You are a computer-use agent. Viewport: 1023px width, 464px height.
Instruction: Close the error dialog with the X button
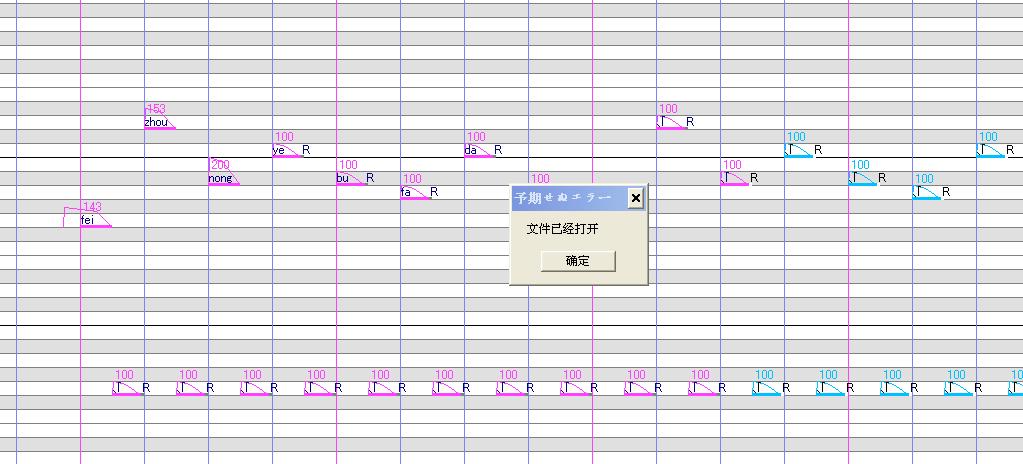(x=635, y=198)
